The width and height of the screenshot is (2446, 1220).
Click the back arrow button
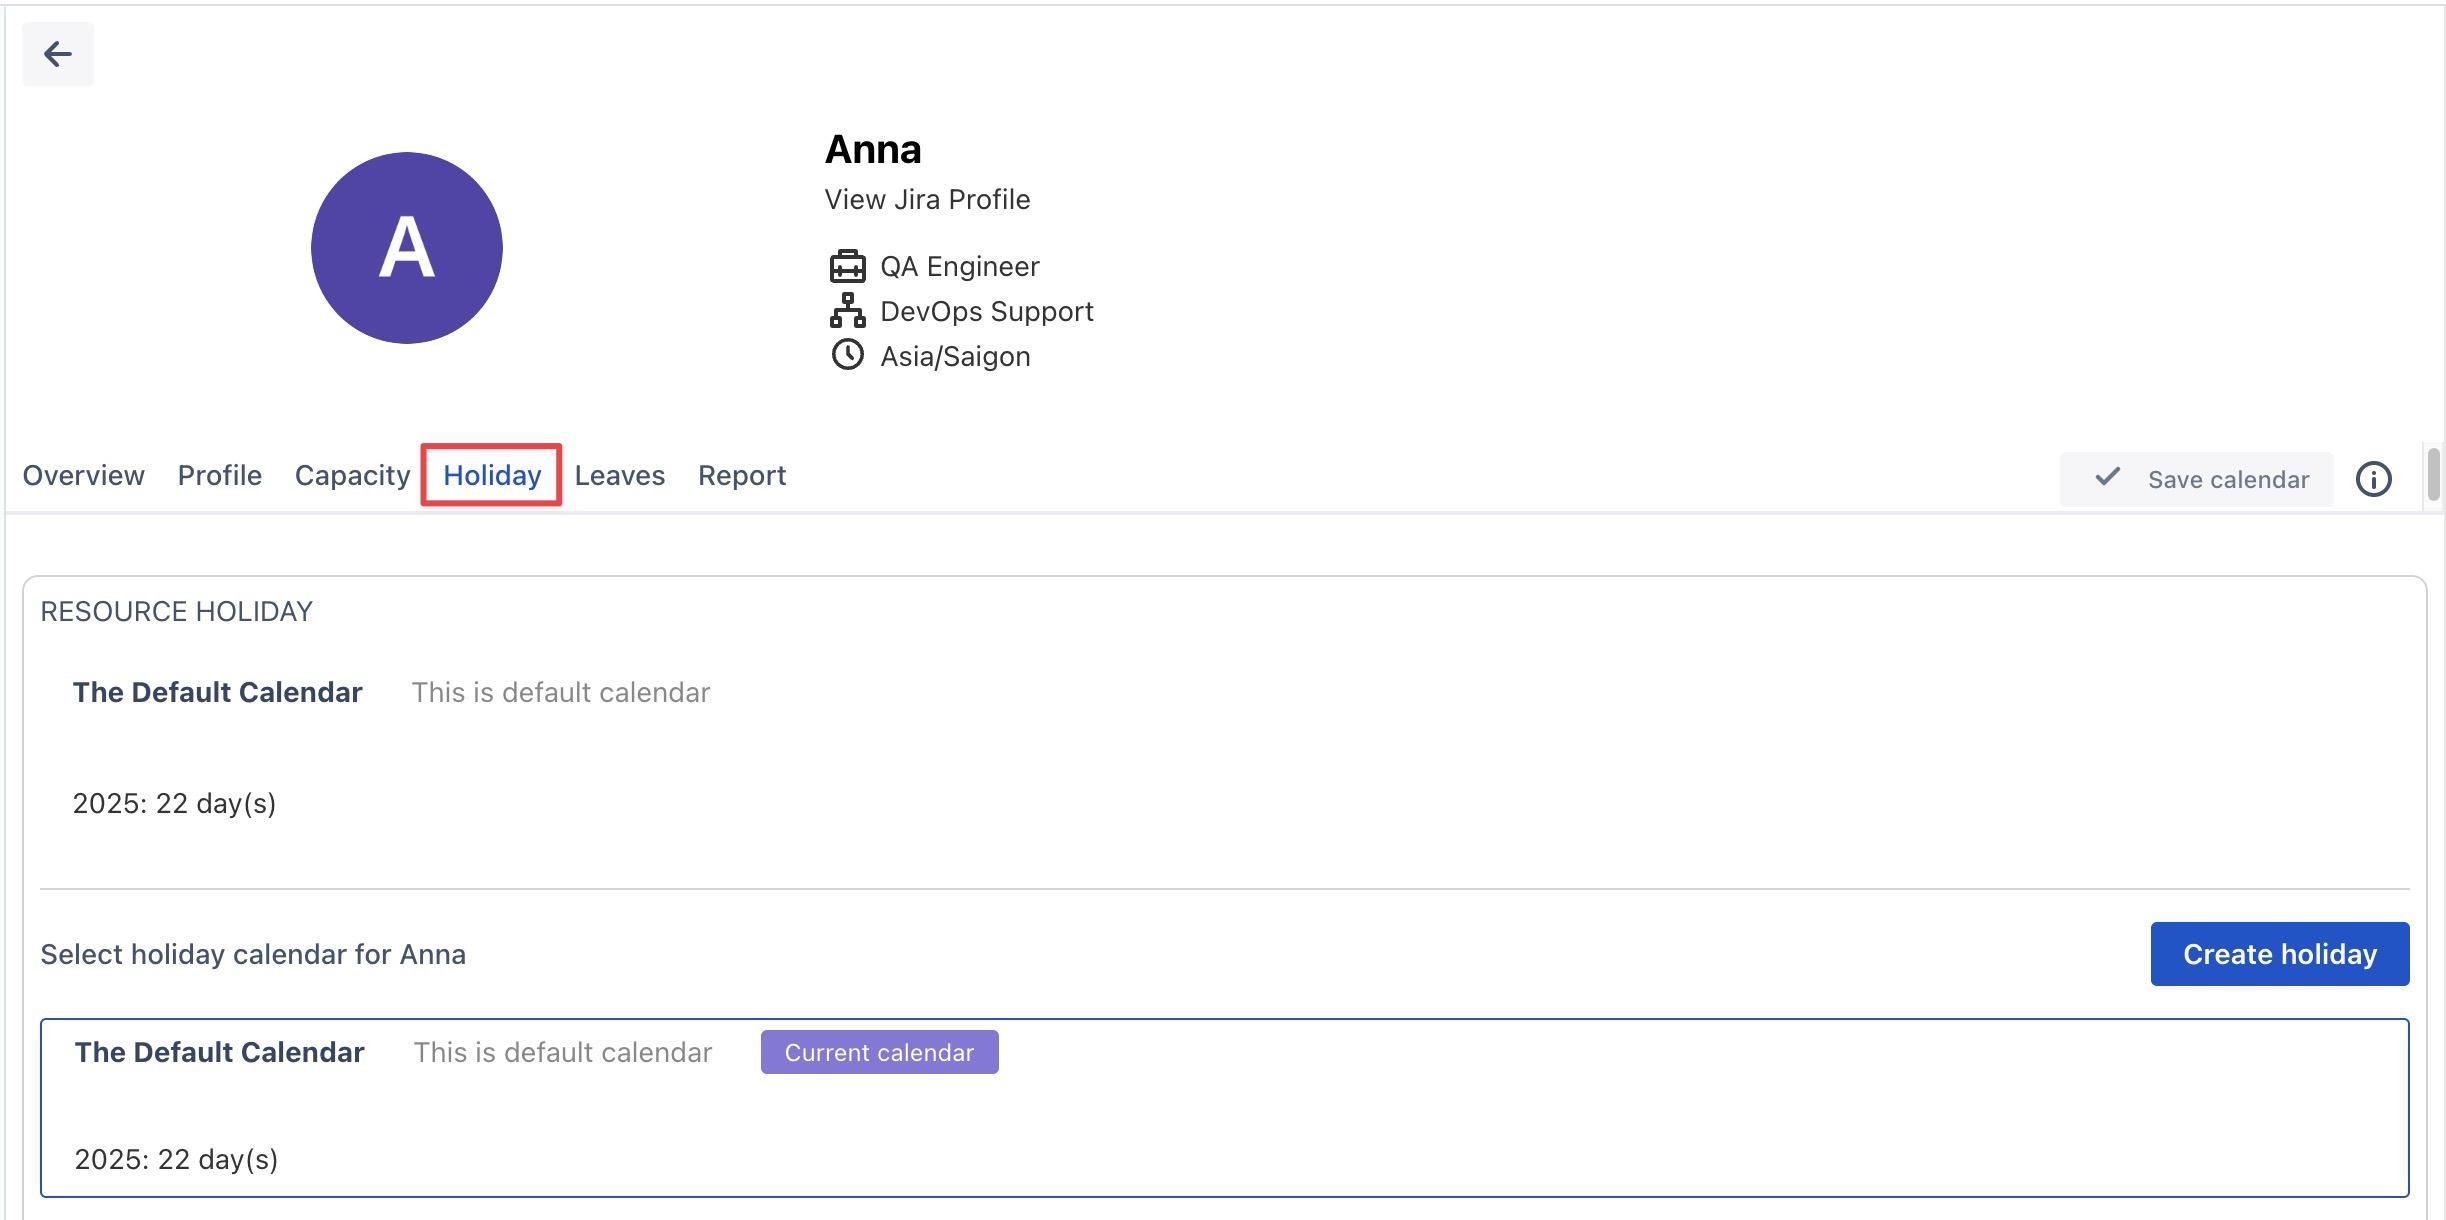(58, 54)
